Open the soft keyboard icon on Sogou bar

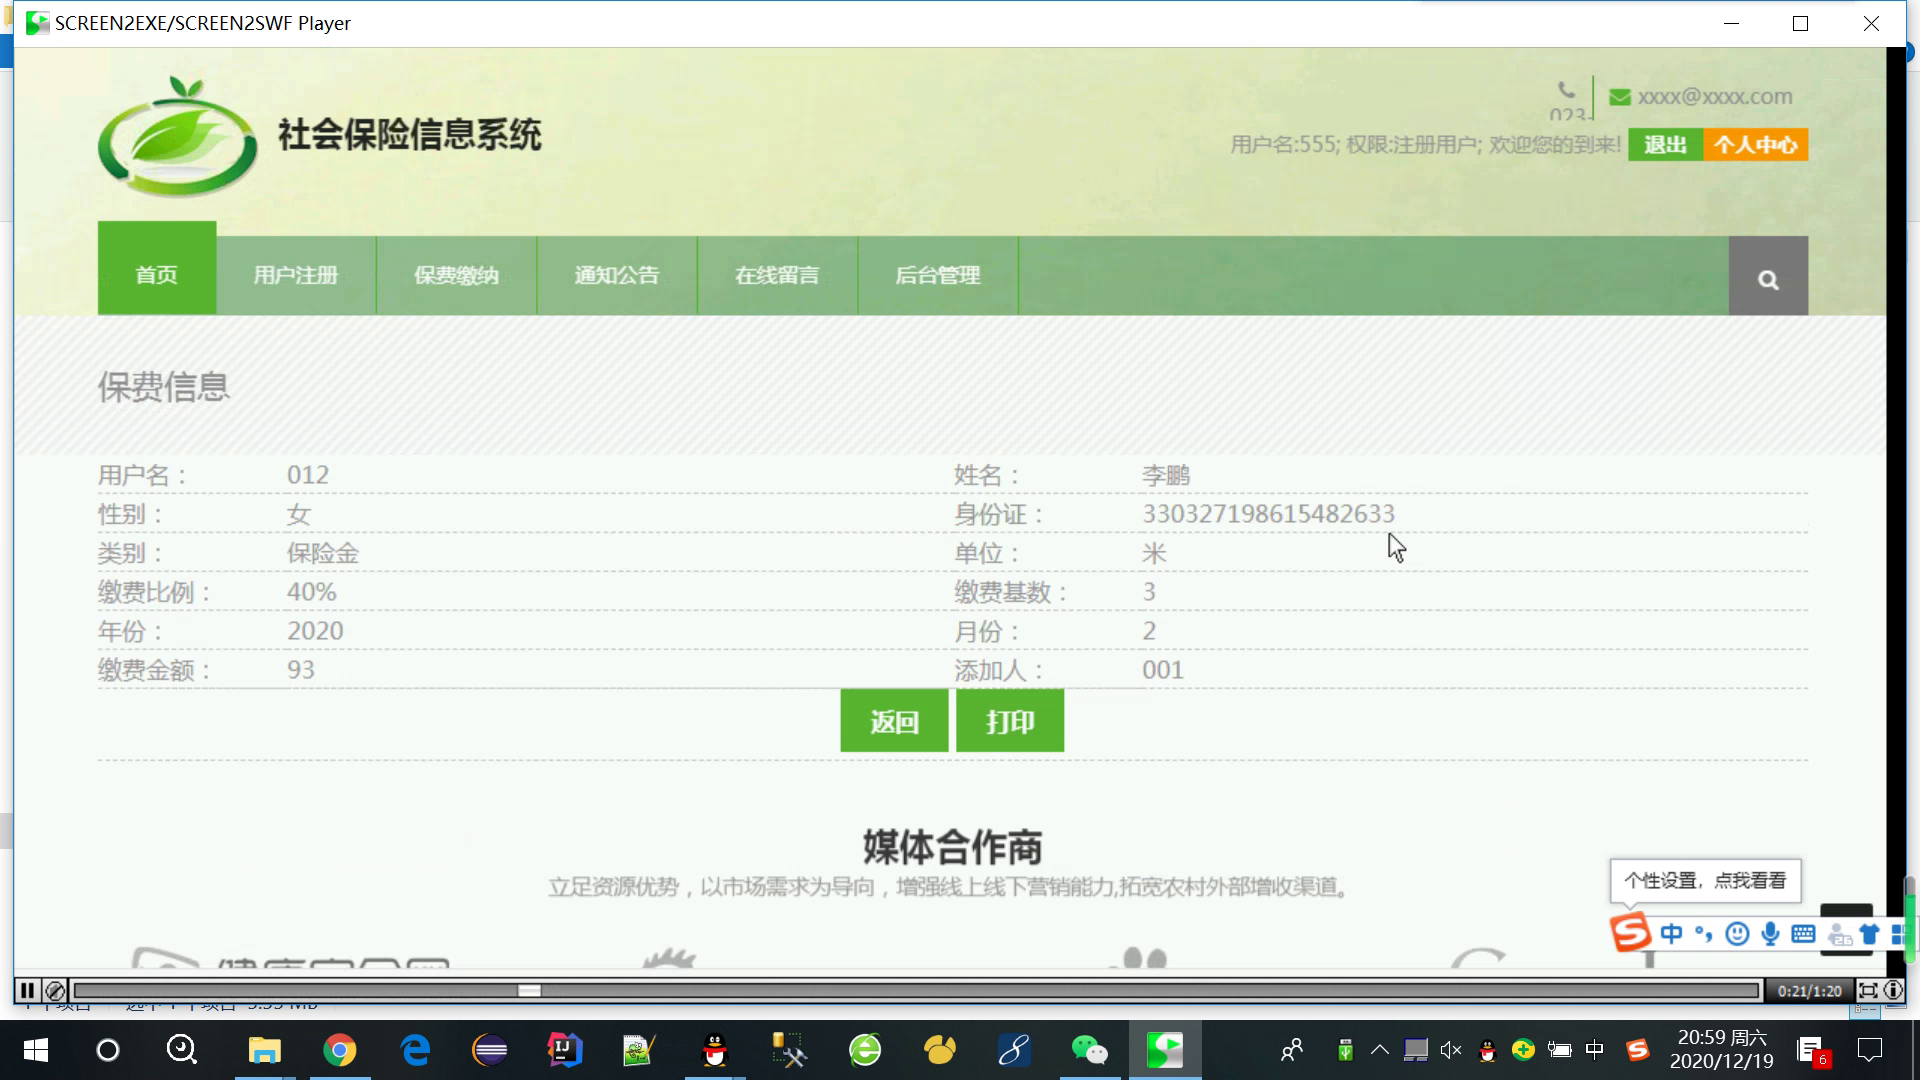(1803, 934)
